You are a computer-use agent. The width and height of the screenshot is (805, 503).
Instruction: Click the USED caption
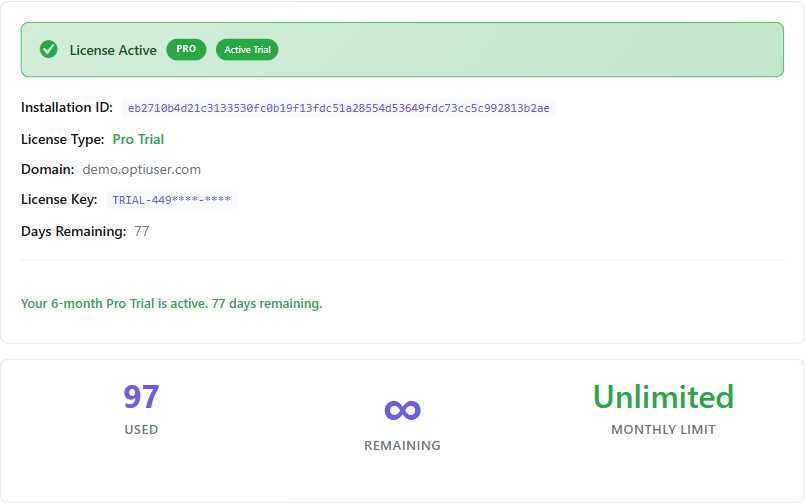pyautogui.click(x=141, y=430)
